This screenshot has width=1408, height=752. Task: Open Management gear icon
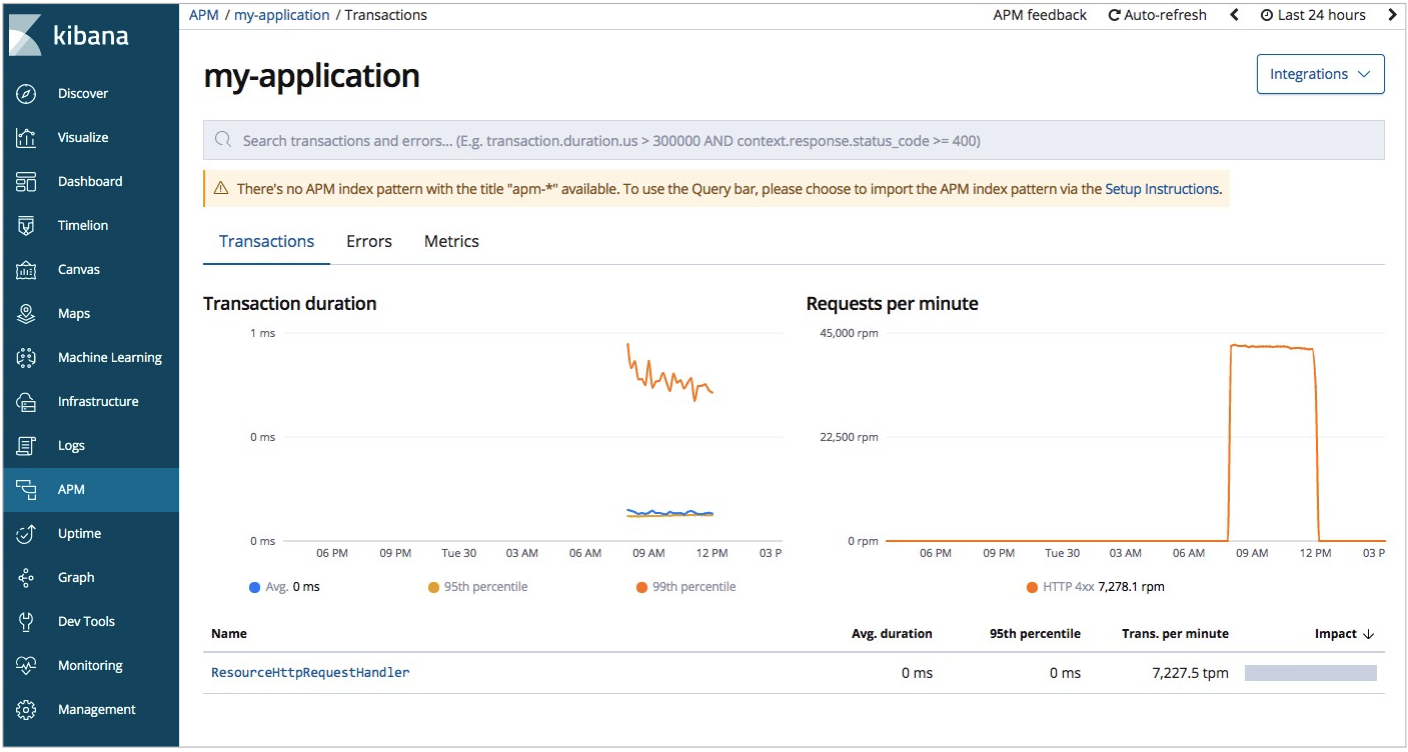point(27,709)
